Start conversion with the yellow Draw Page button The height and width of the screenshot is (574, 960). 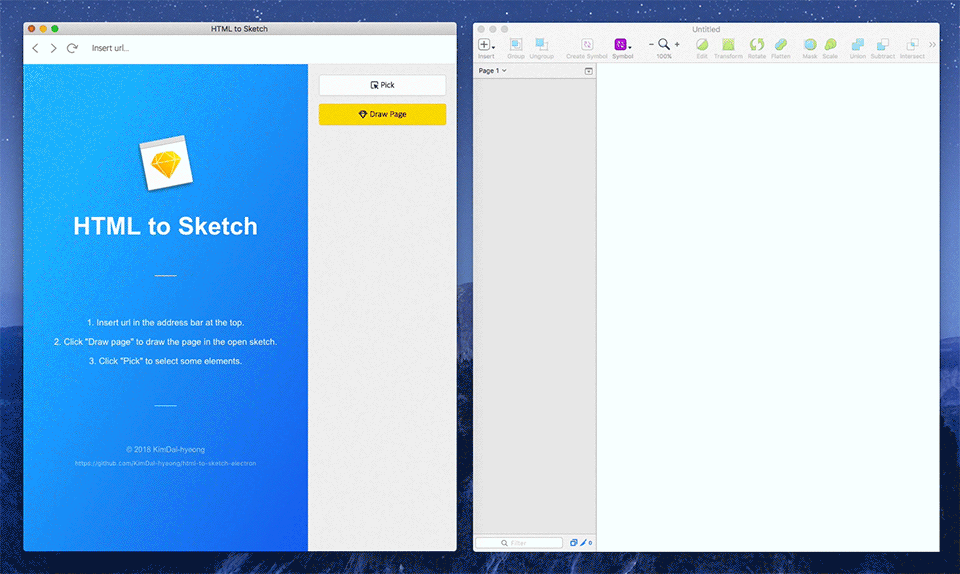point(382,114)
